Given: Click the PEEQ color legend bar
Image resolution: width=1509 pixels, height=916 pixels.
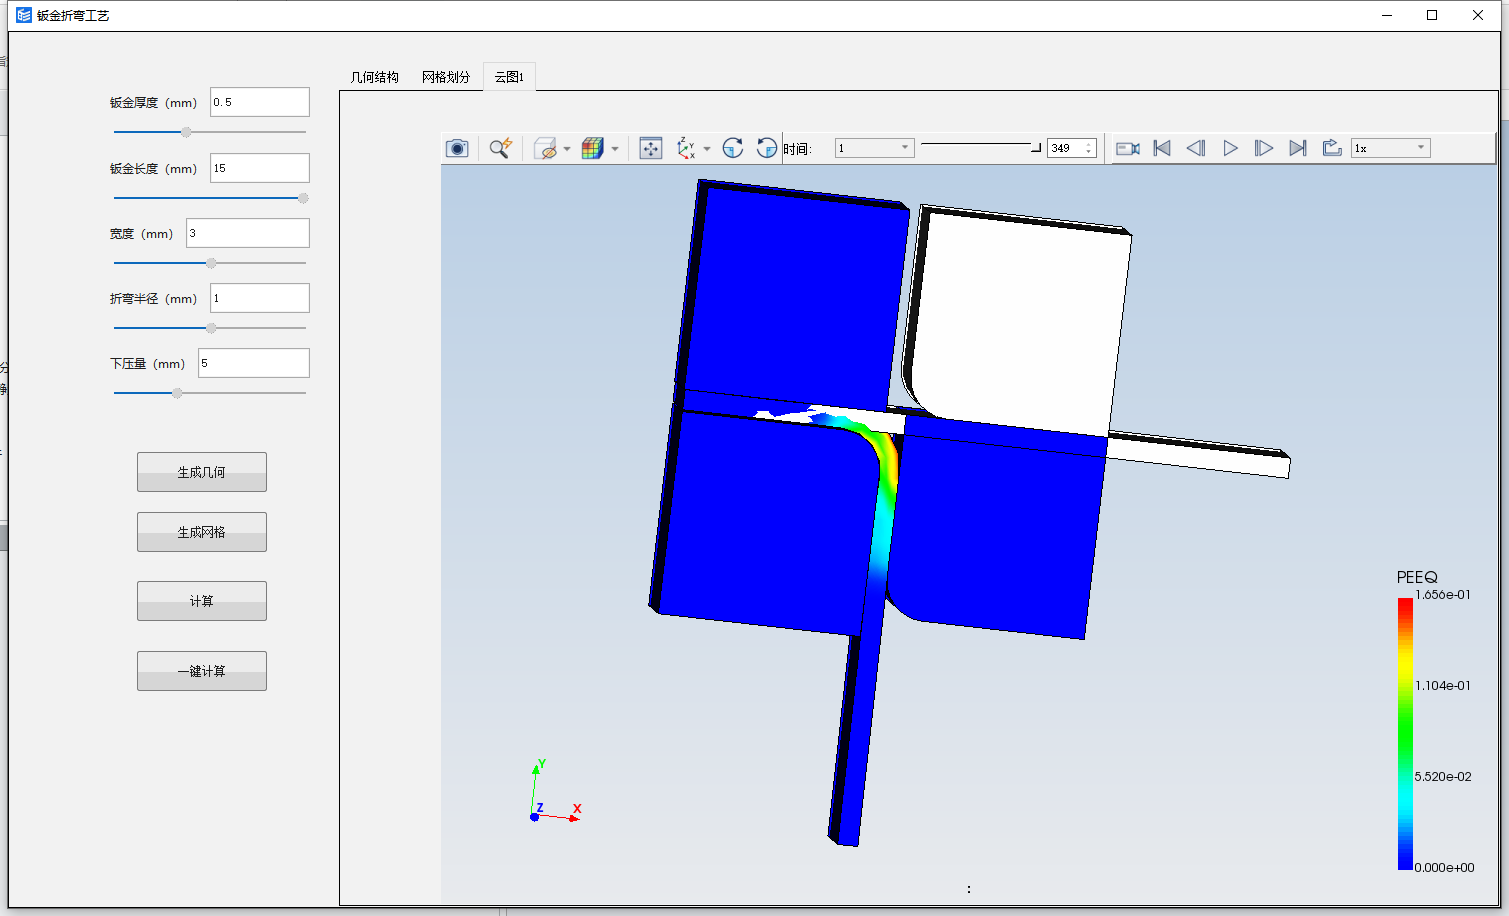Looking at the screenshot, I should tap(1405, 734).
